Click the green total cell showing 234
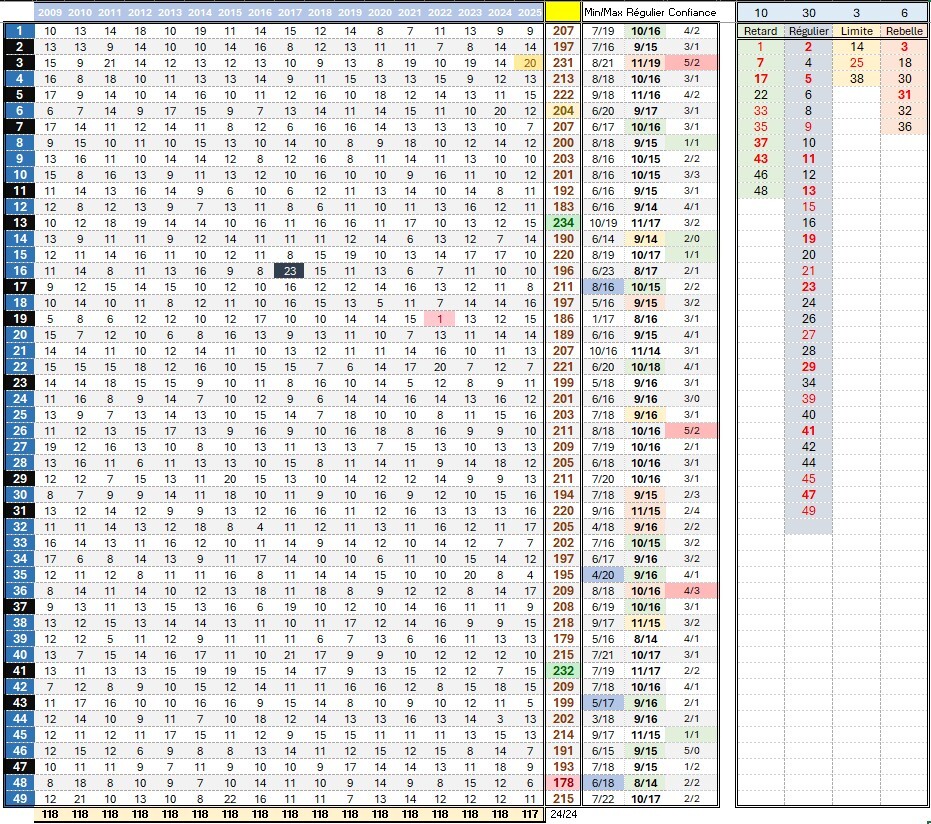 point(563,222)
